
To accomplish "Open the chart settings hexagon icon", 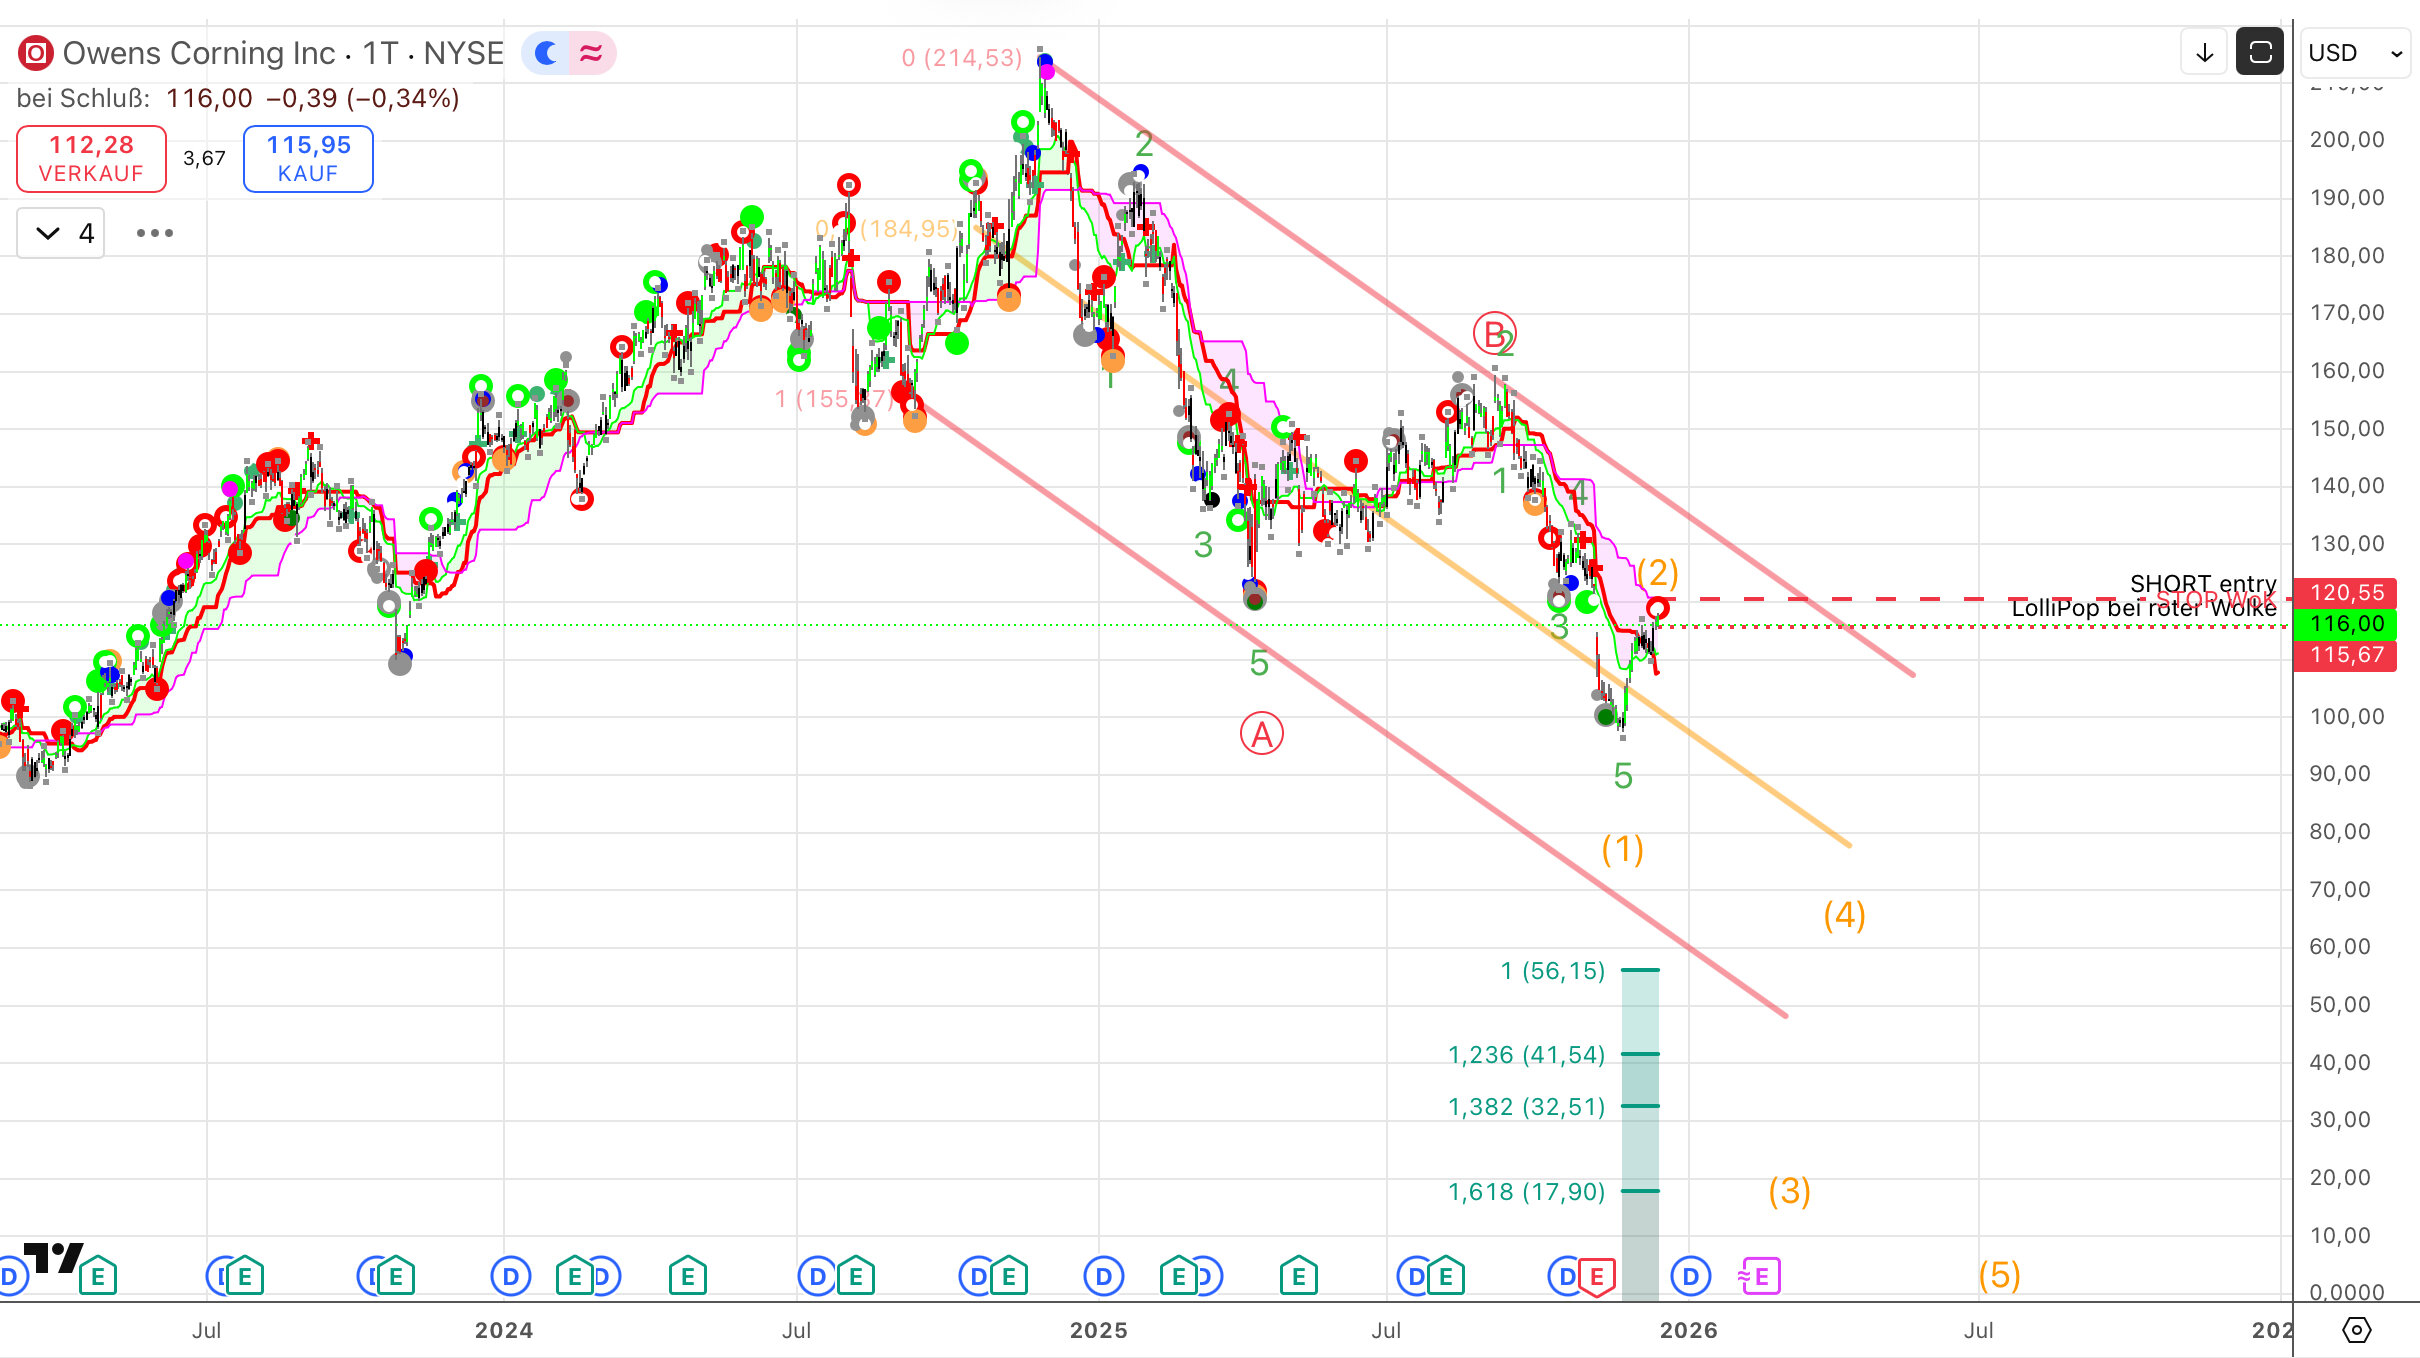I will tap(2357, 1330).
